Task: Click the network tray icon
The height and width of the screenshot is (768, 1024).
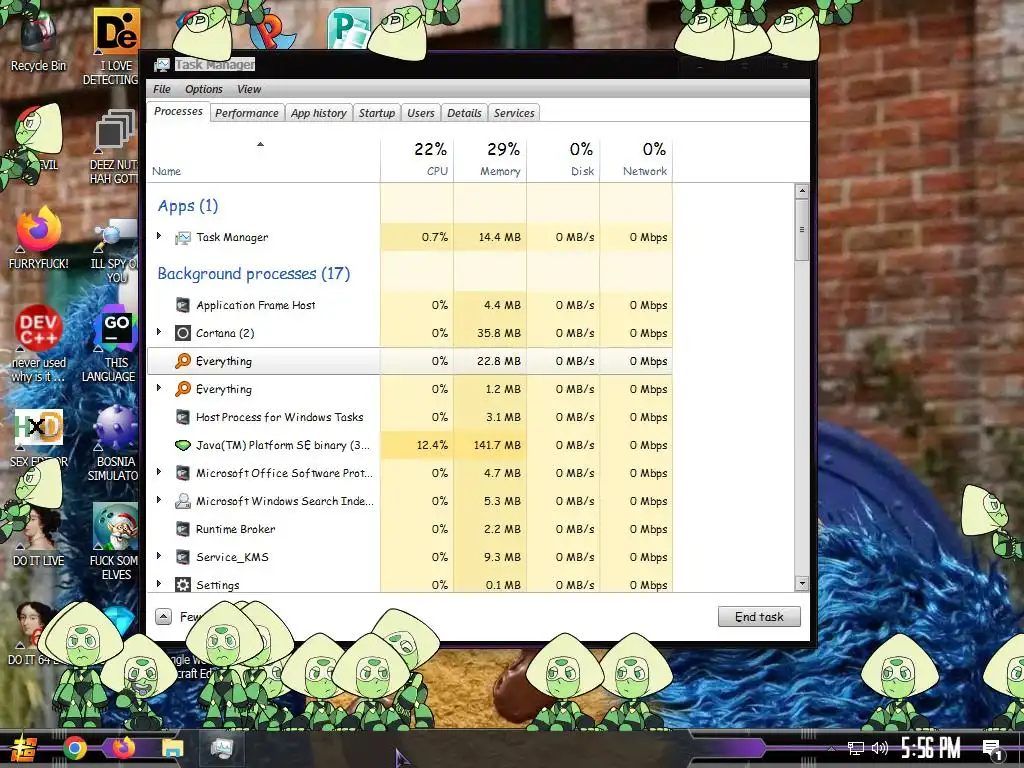Action: pyautogui.click(x=855, y=748)
